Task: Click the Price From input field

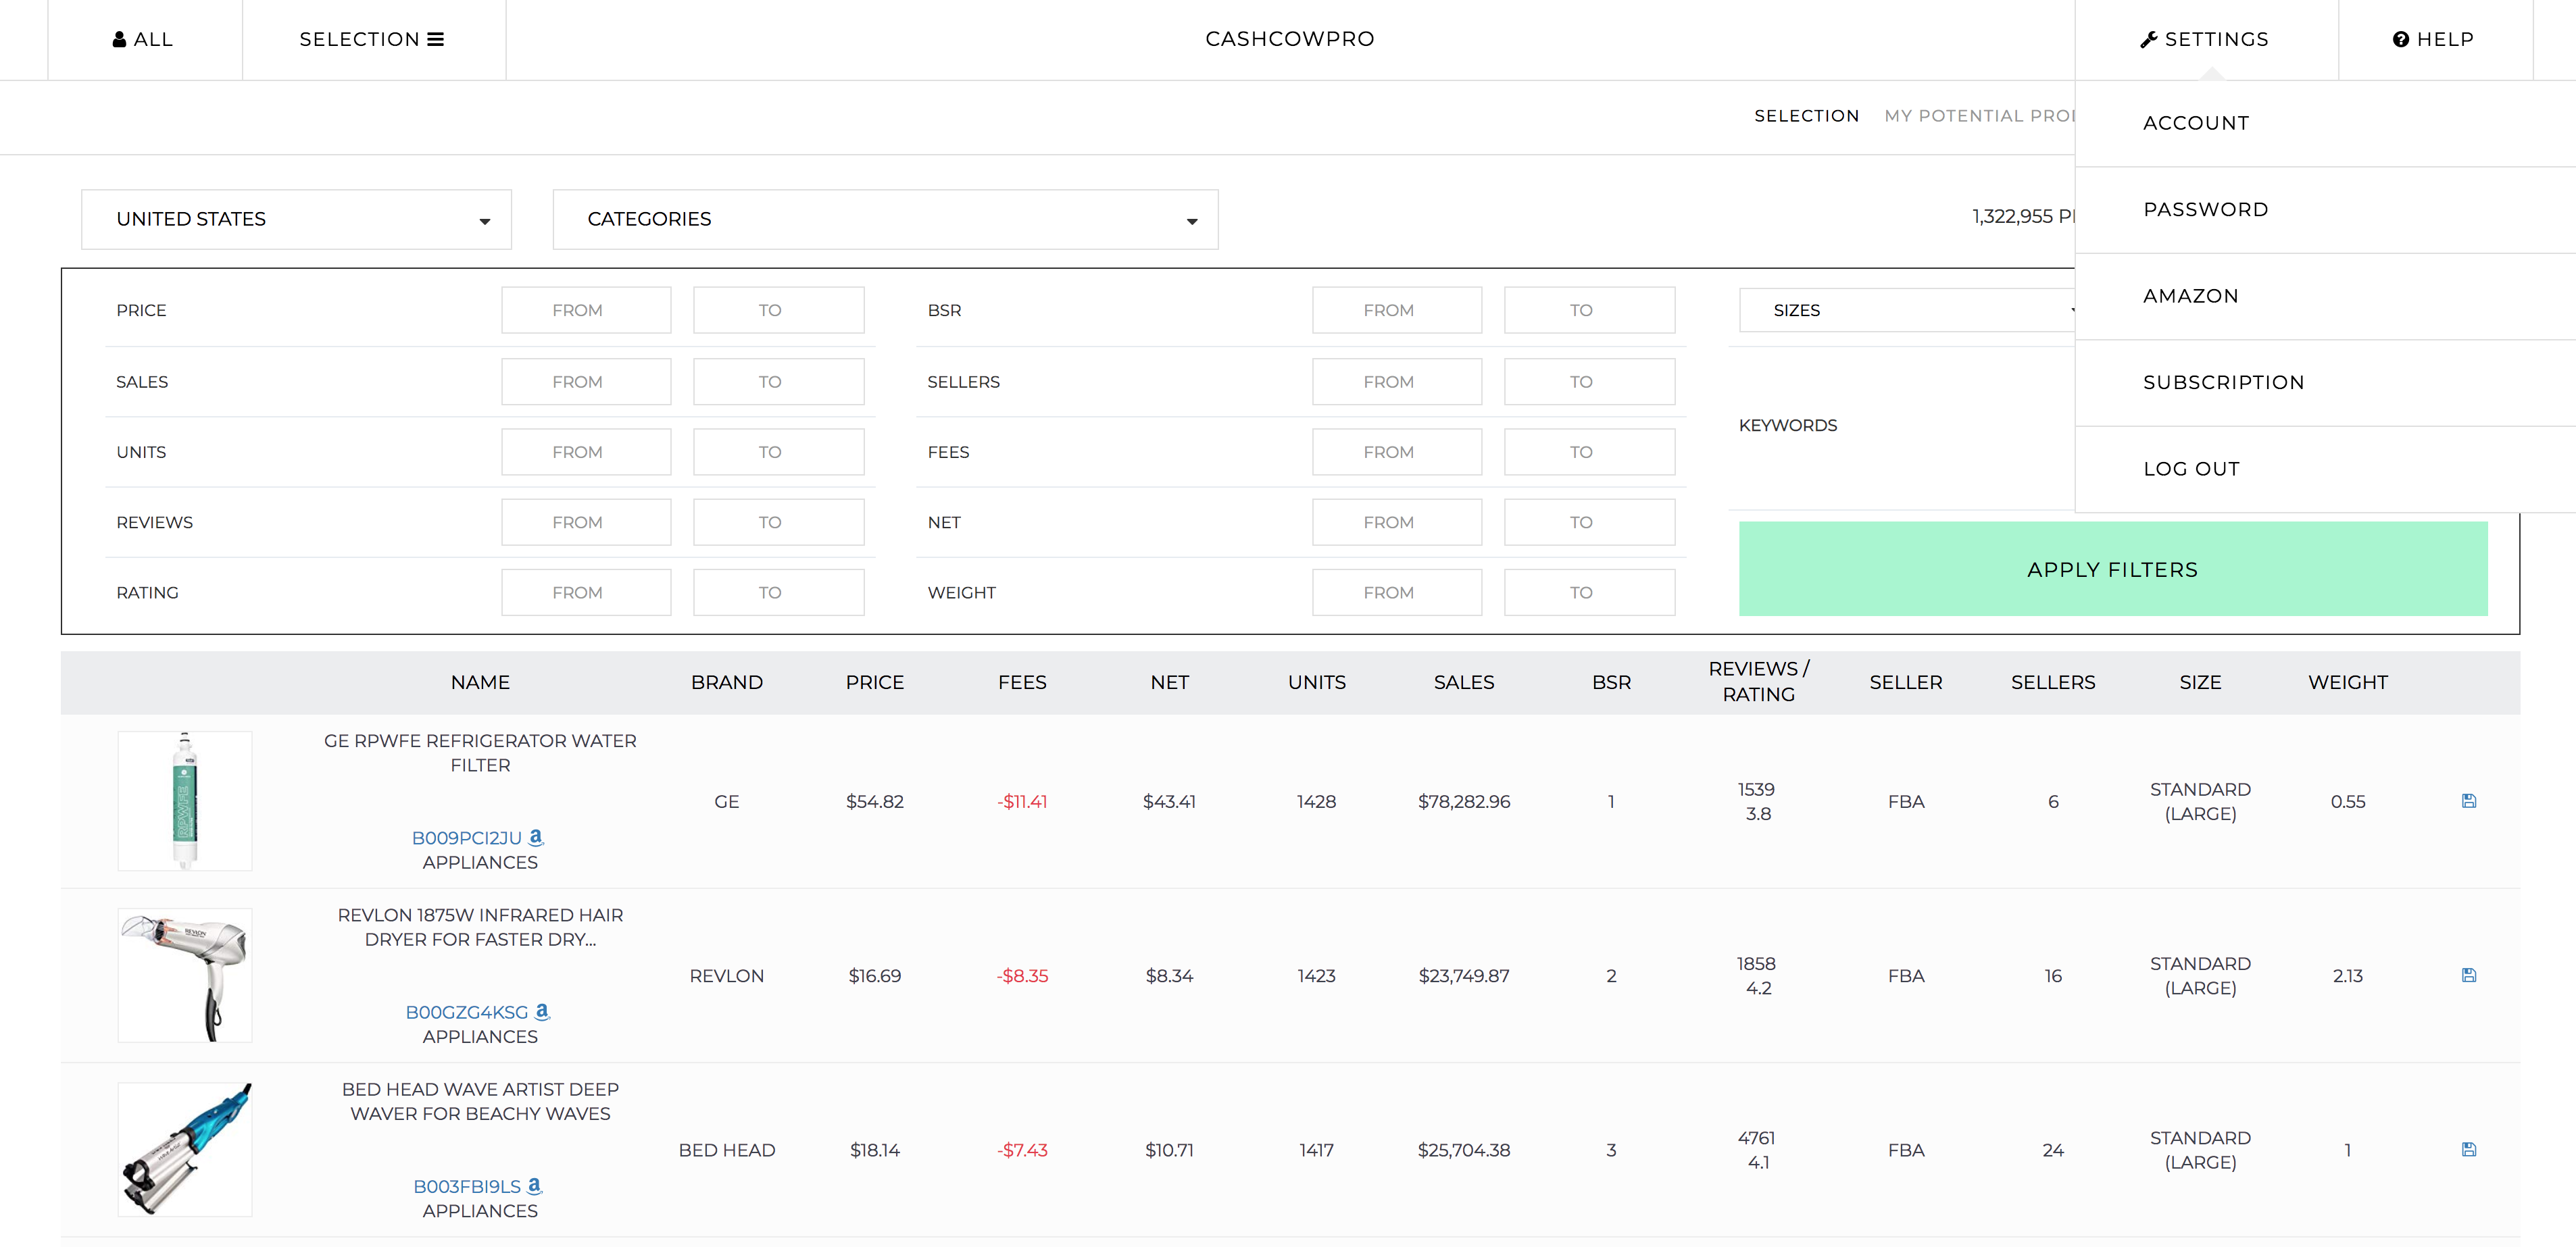Action: pos(586,310)
